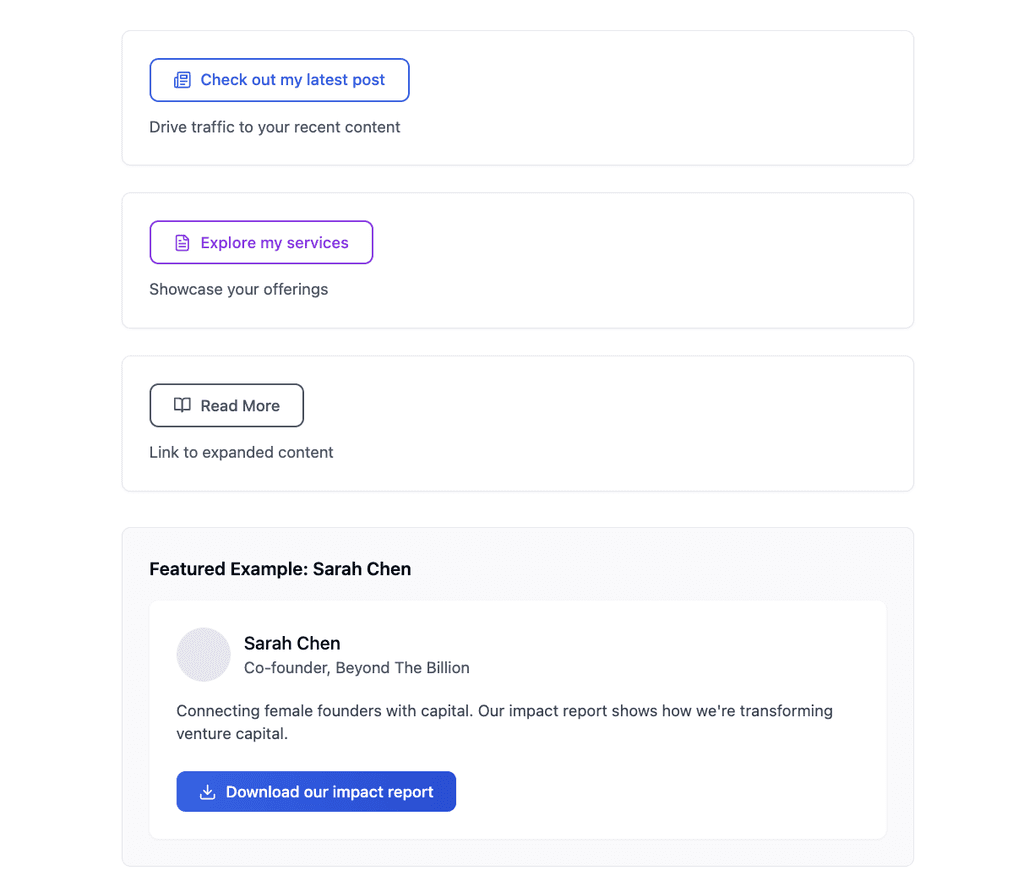Viewport: 1024px width, 880px height.
Task: Click the download icon in the impact report button
Action: coord(206,791)
